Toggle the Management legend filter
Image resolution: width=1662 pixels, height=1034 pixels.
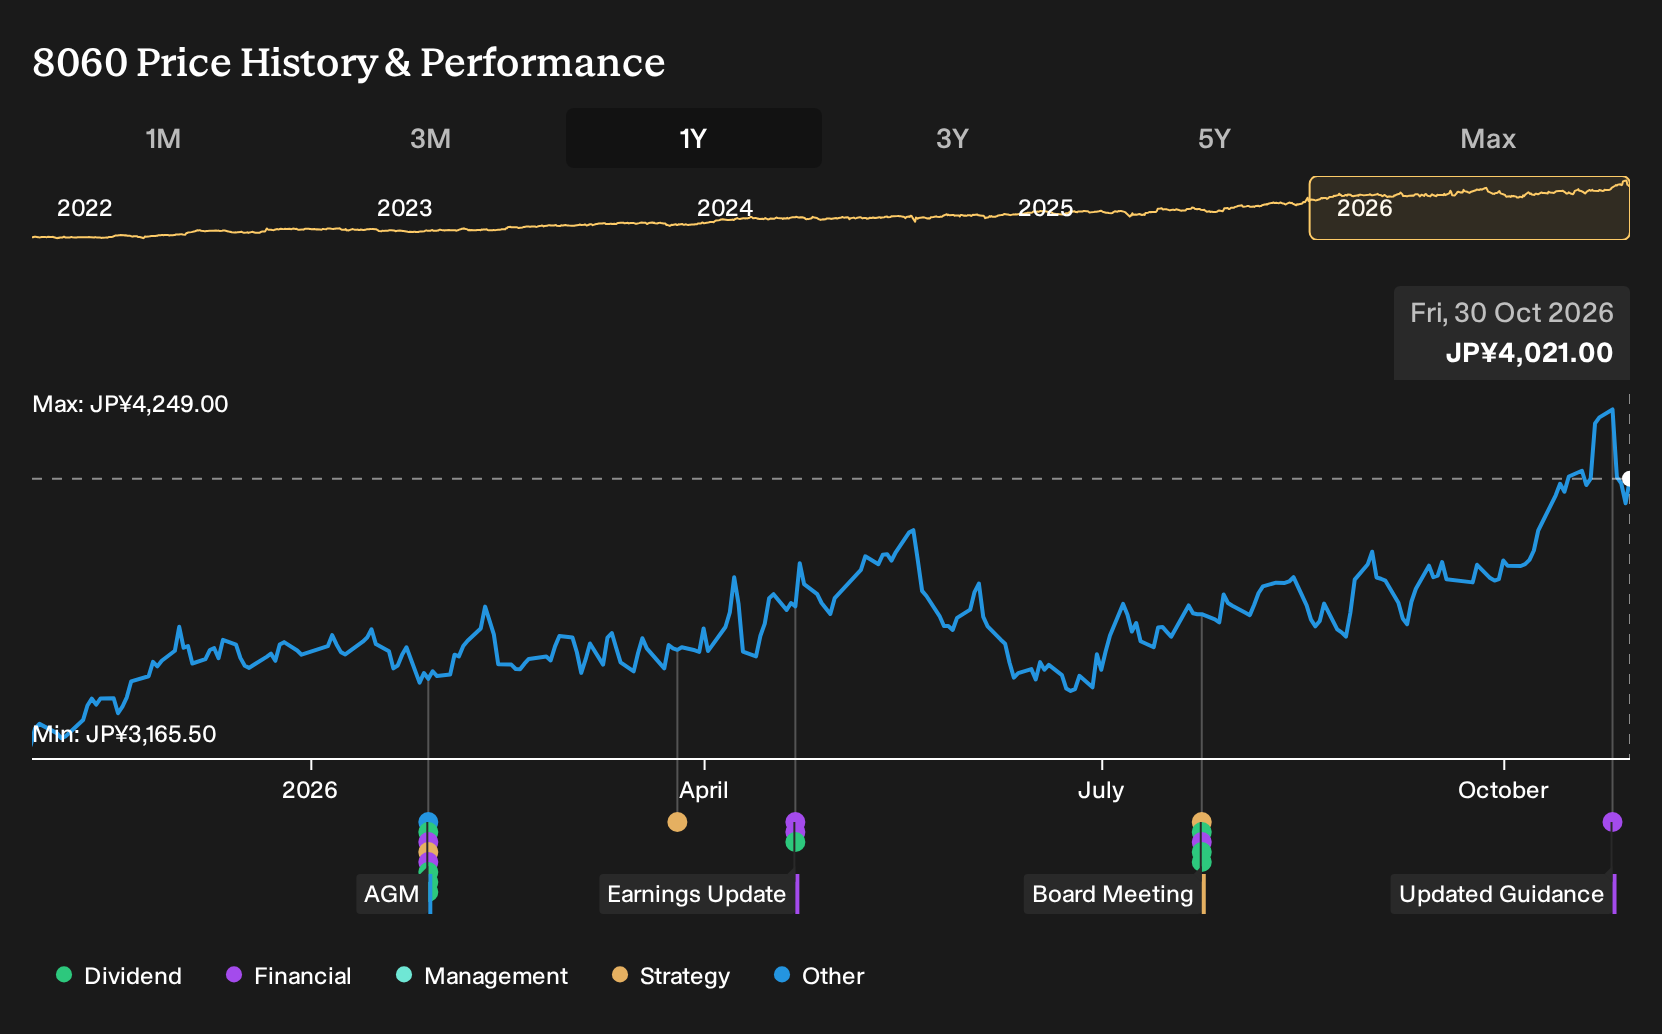(482, 976)
